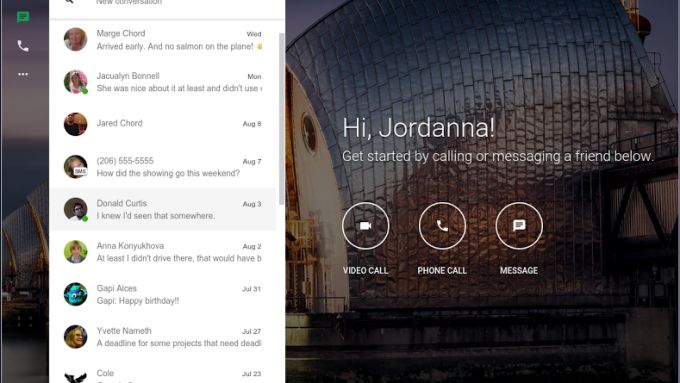680x383 pixels.
Task: Click the 'Aug 2' timestamp on Anna Konyukhova
Action: tap(252, 247)
